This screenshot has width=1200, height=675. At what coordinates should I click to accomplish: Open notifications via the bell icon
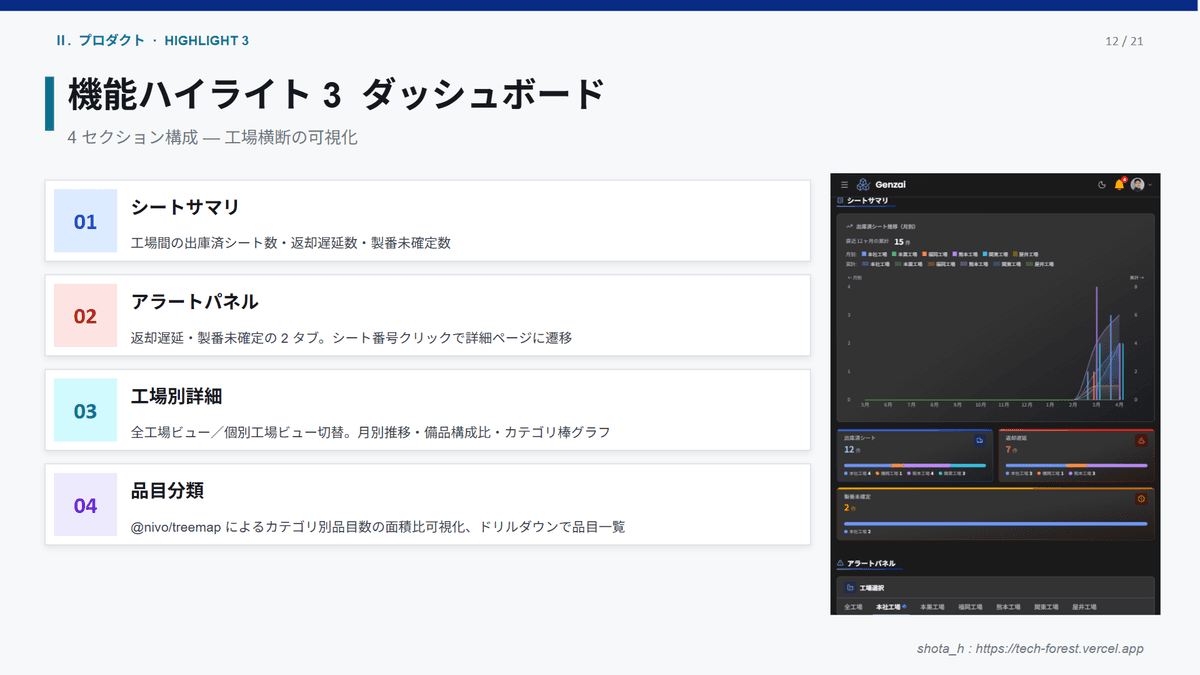[x=1119, y=184]
